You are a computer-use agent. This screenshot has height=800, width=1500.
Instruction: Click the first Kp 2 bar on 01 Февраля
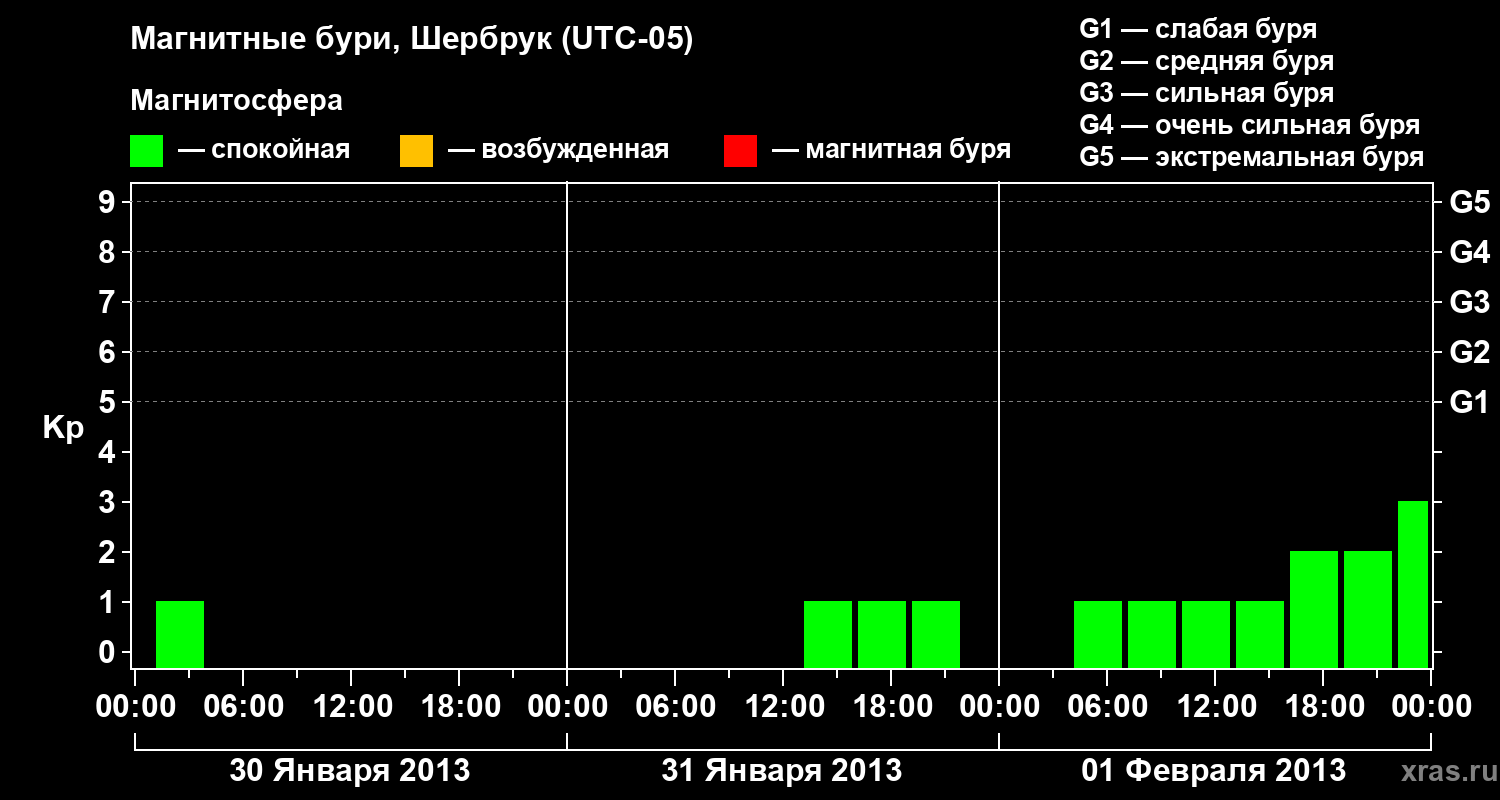(x=1314, y=609)
